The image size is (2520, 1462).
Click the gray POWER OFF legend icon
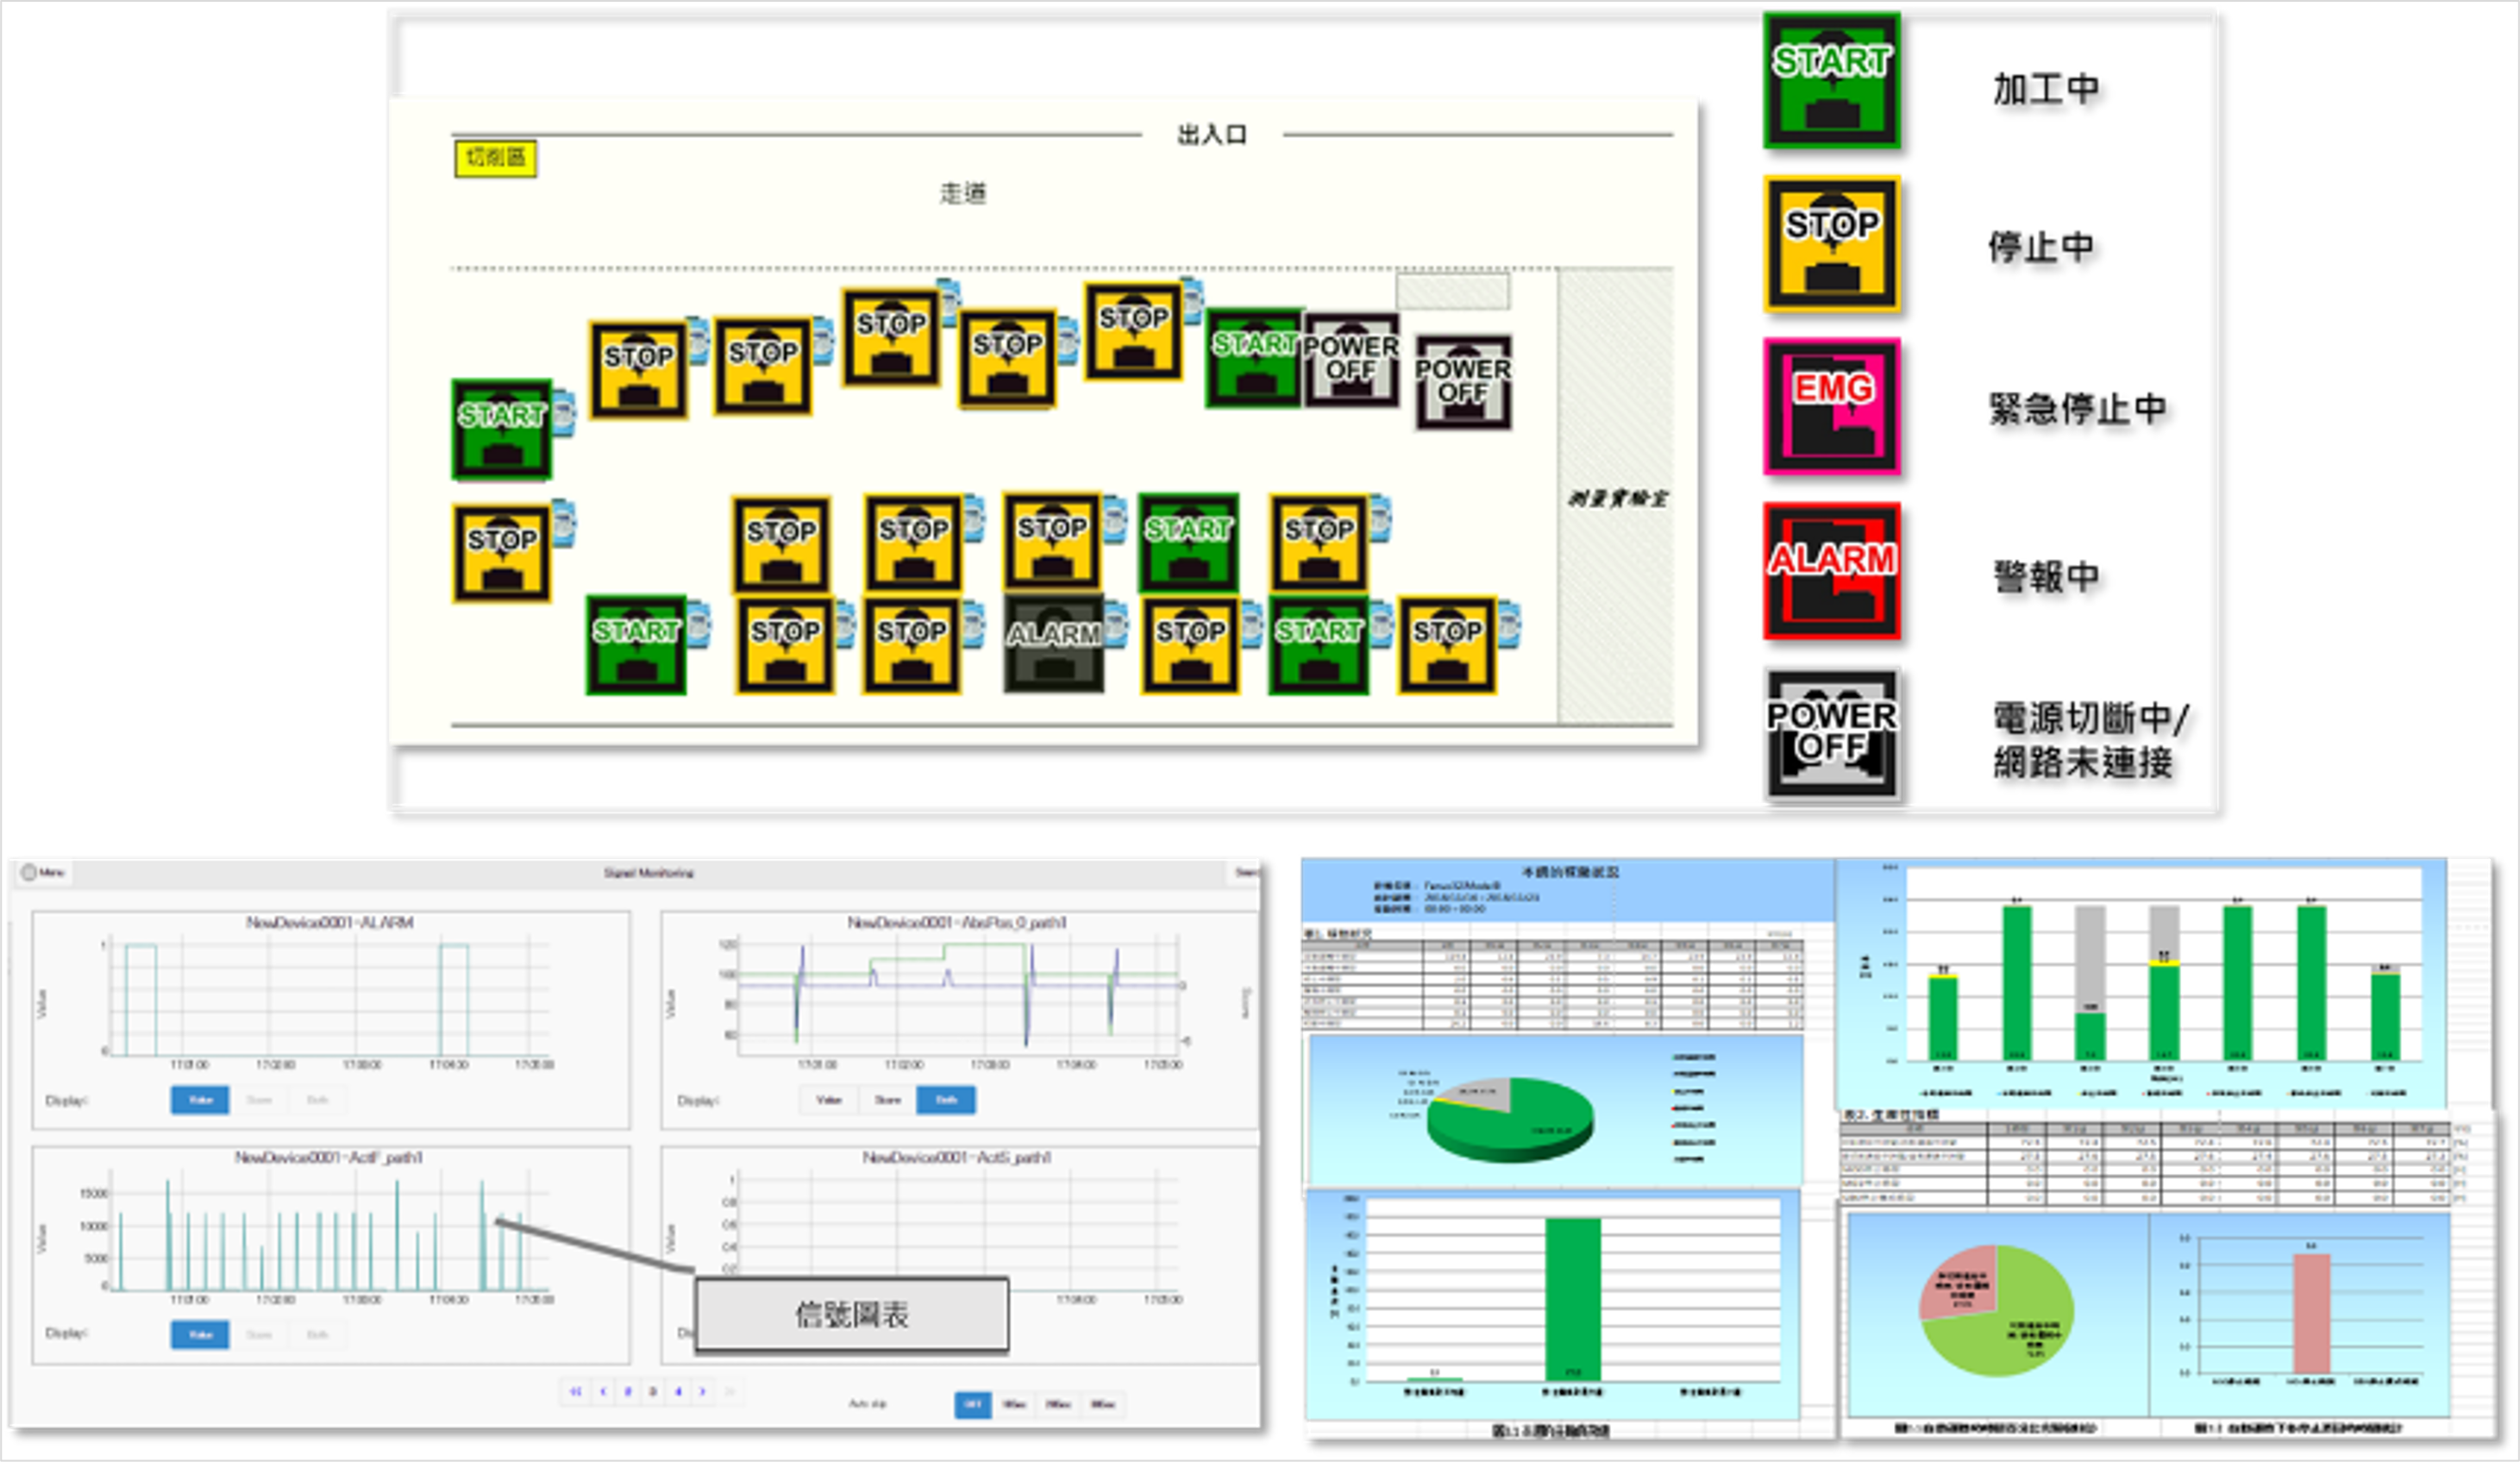pos(1832,733)
